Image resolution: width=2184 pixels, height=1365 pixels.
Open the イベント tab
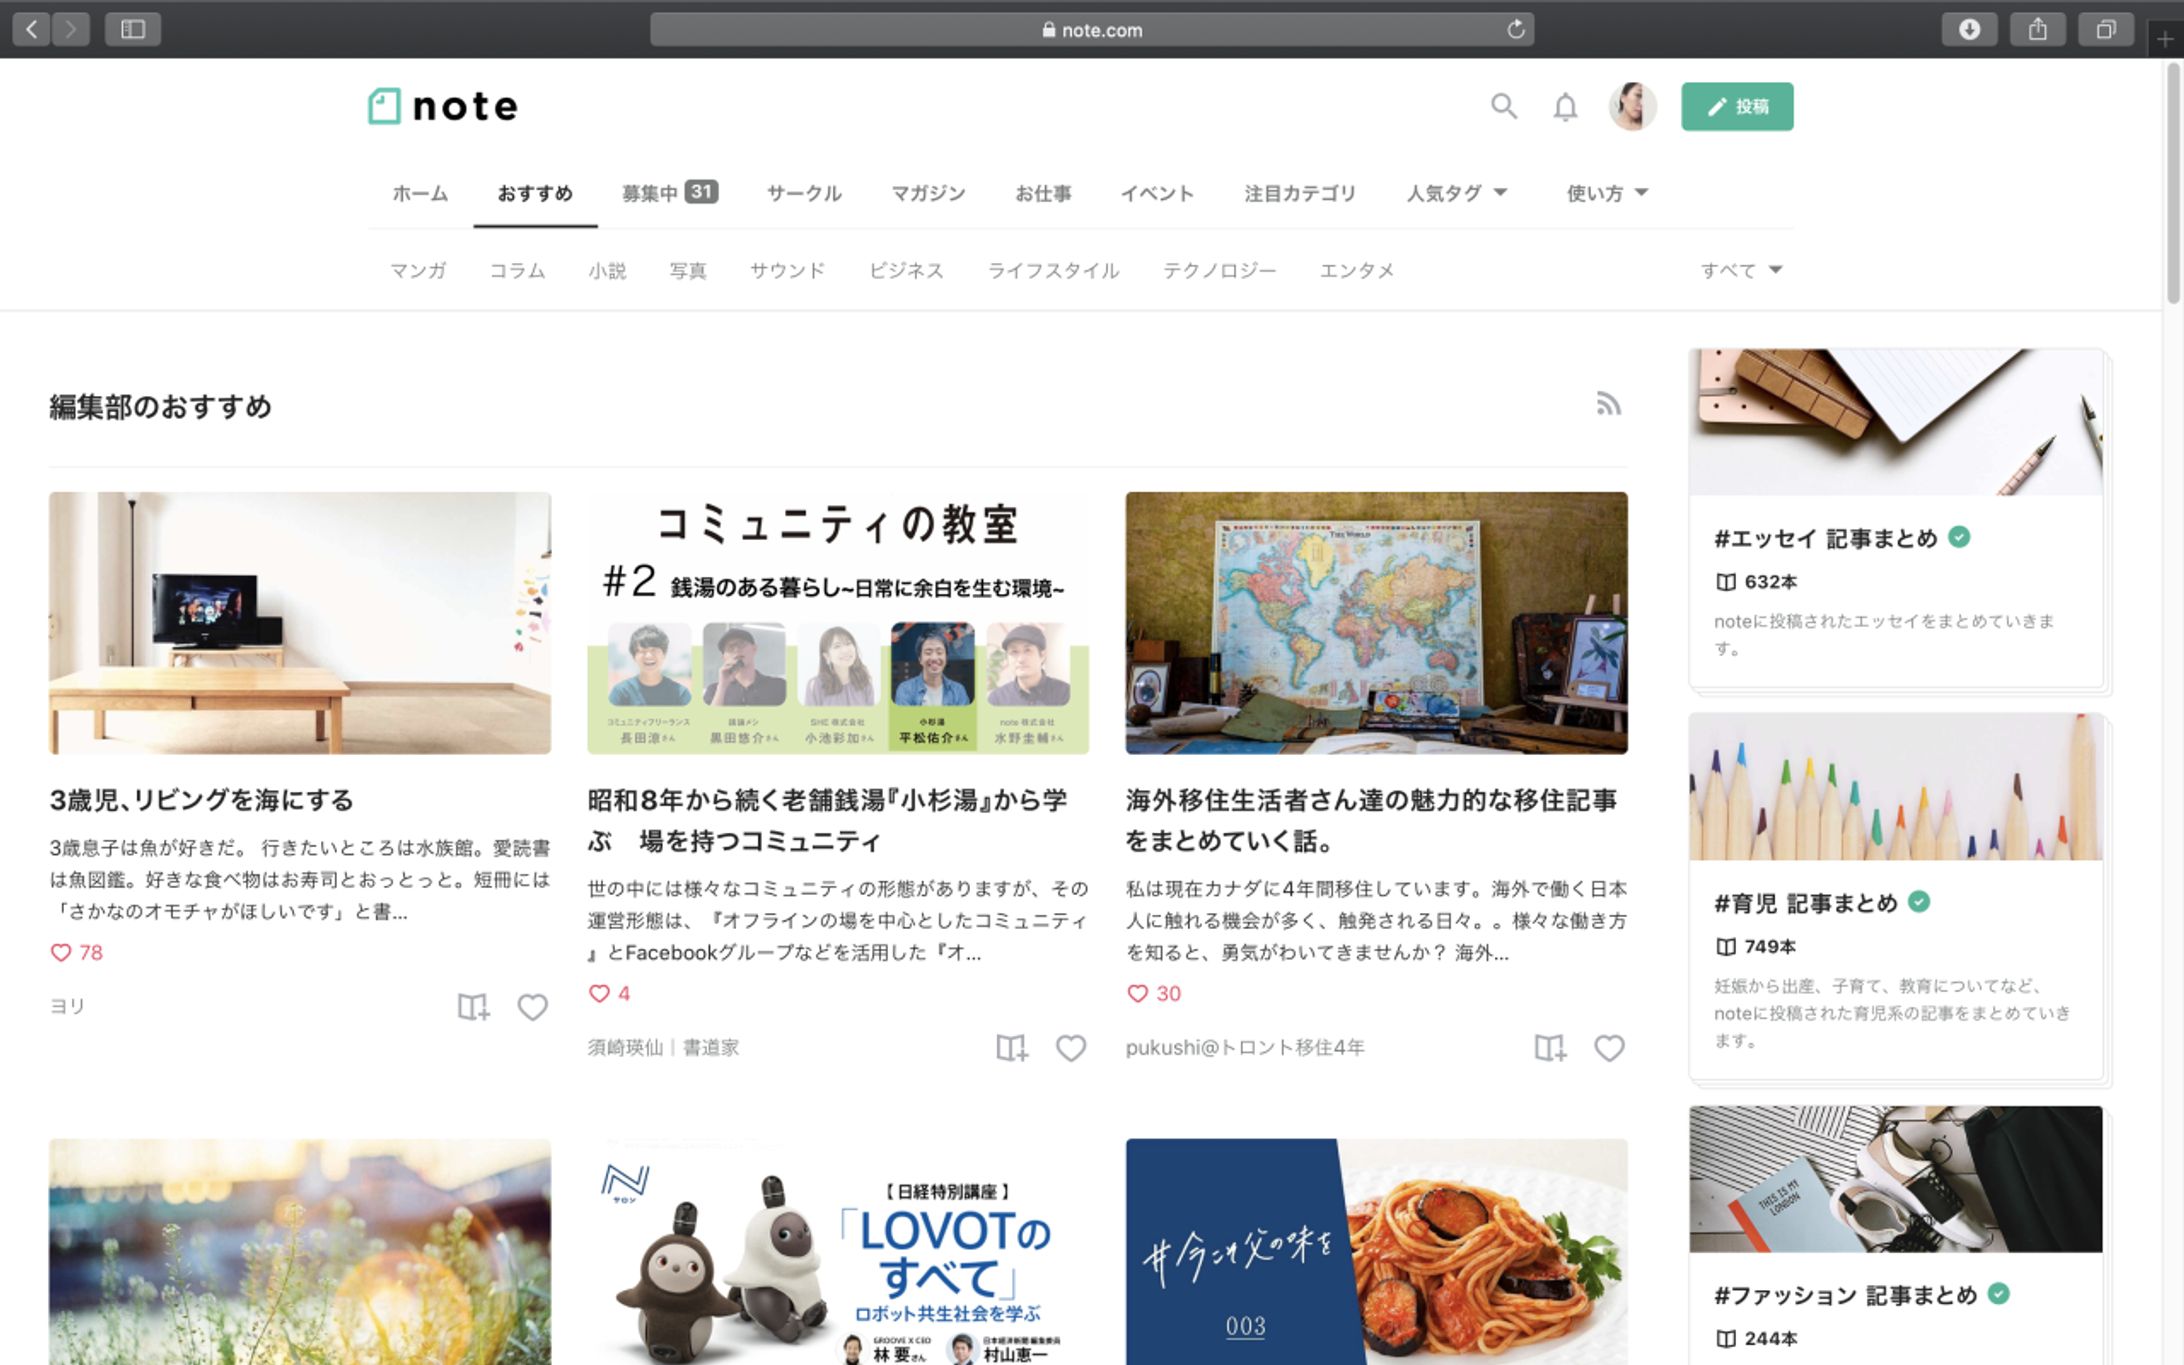point(1157,193)
